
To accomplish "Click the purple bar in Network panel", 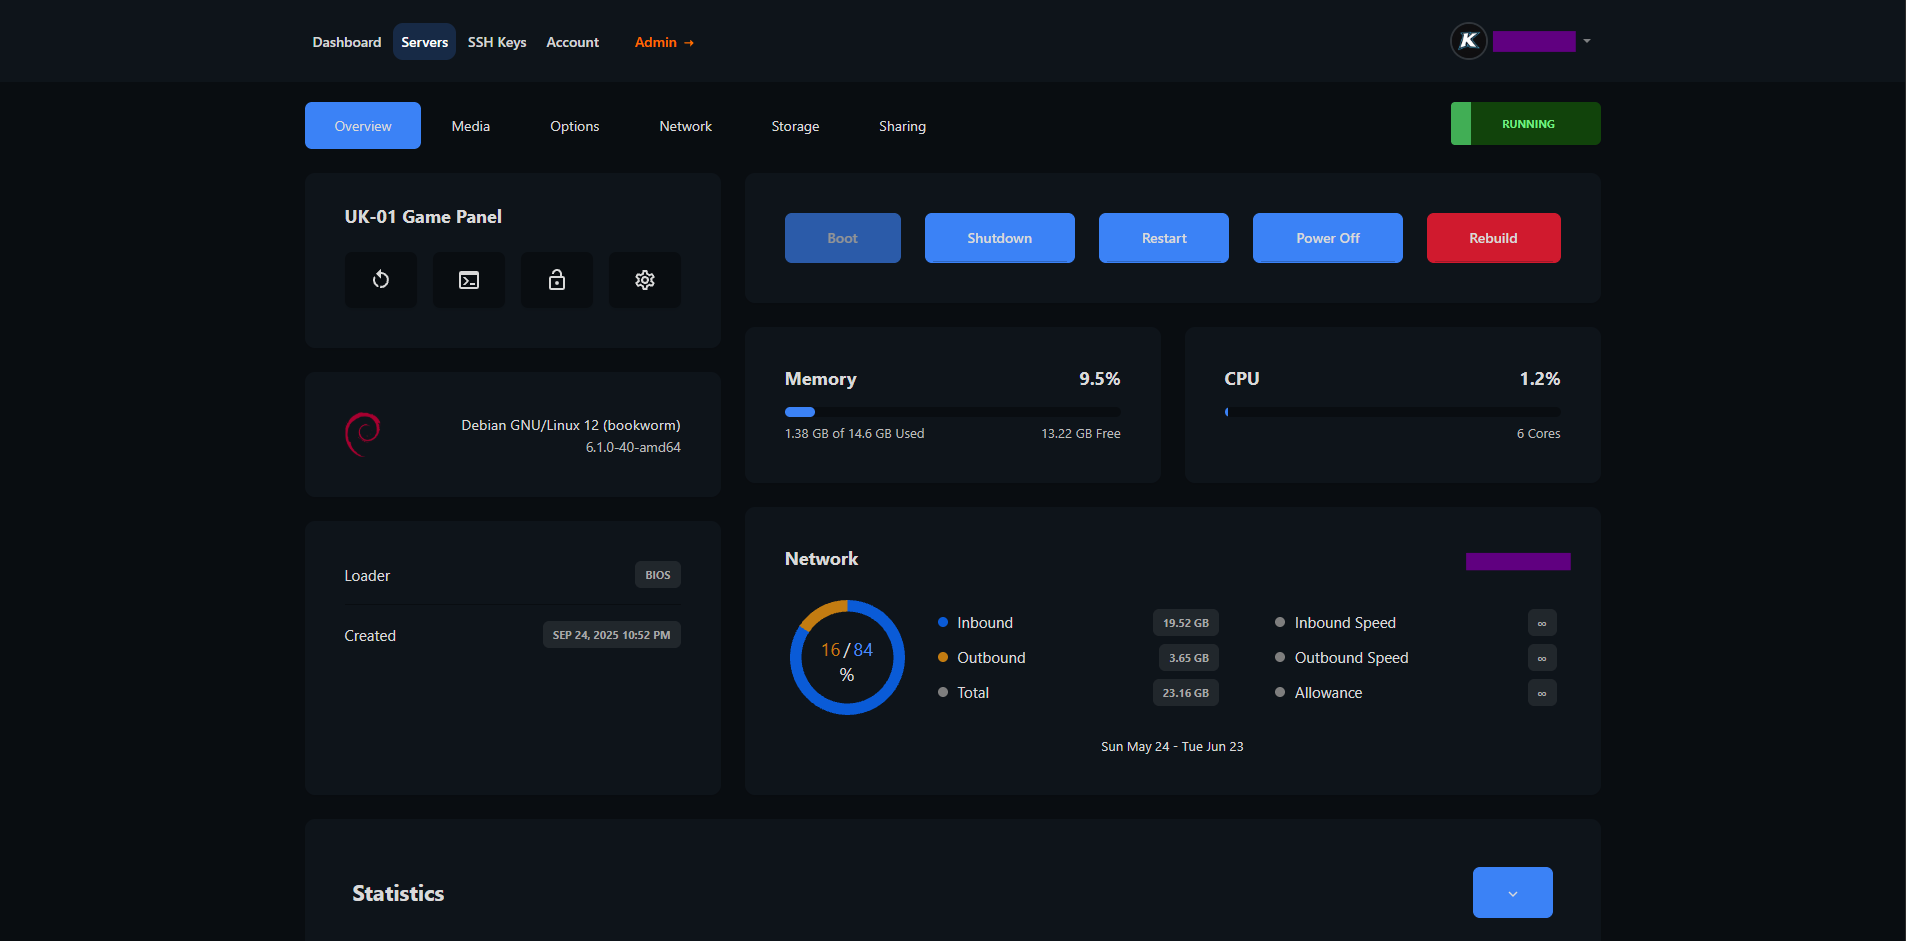I will point(1518,561).
